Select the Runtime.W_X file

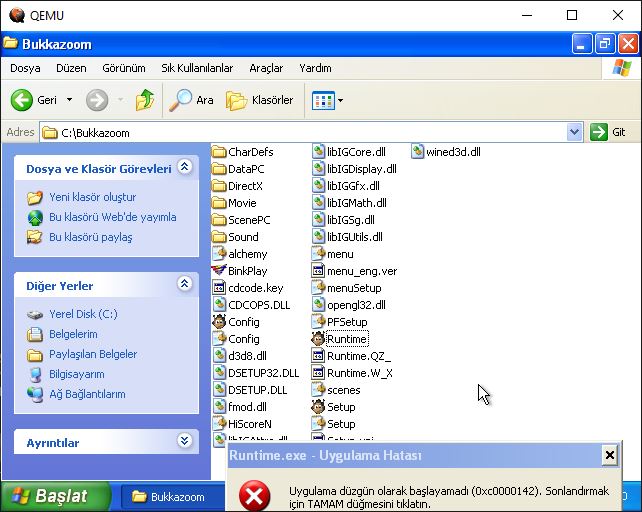352,373
